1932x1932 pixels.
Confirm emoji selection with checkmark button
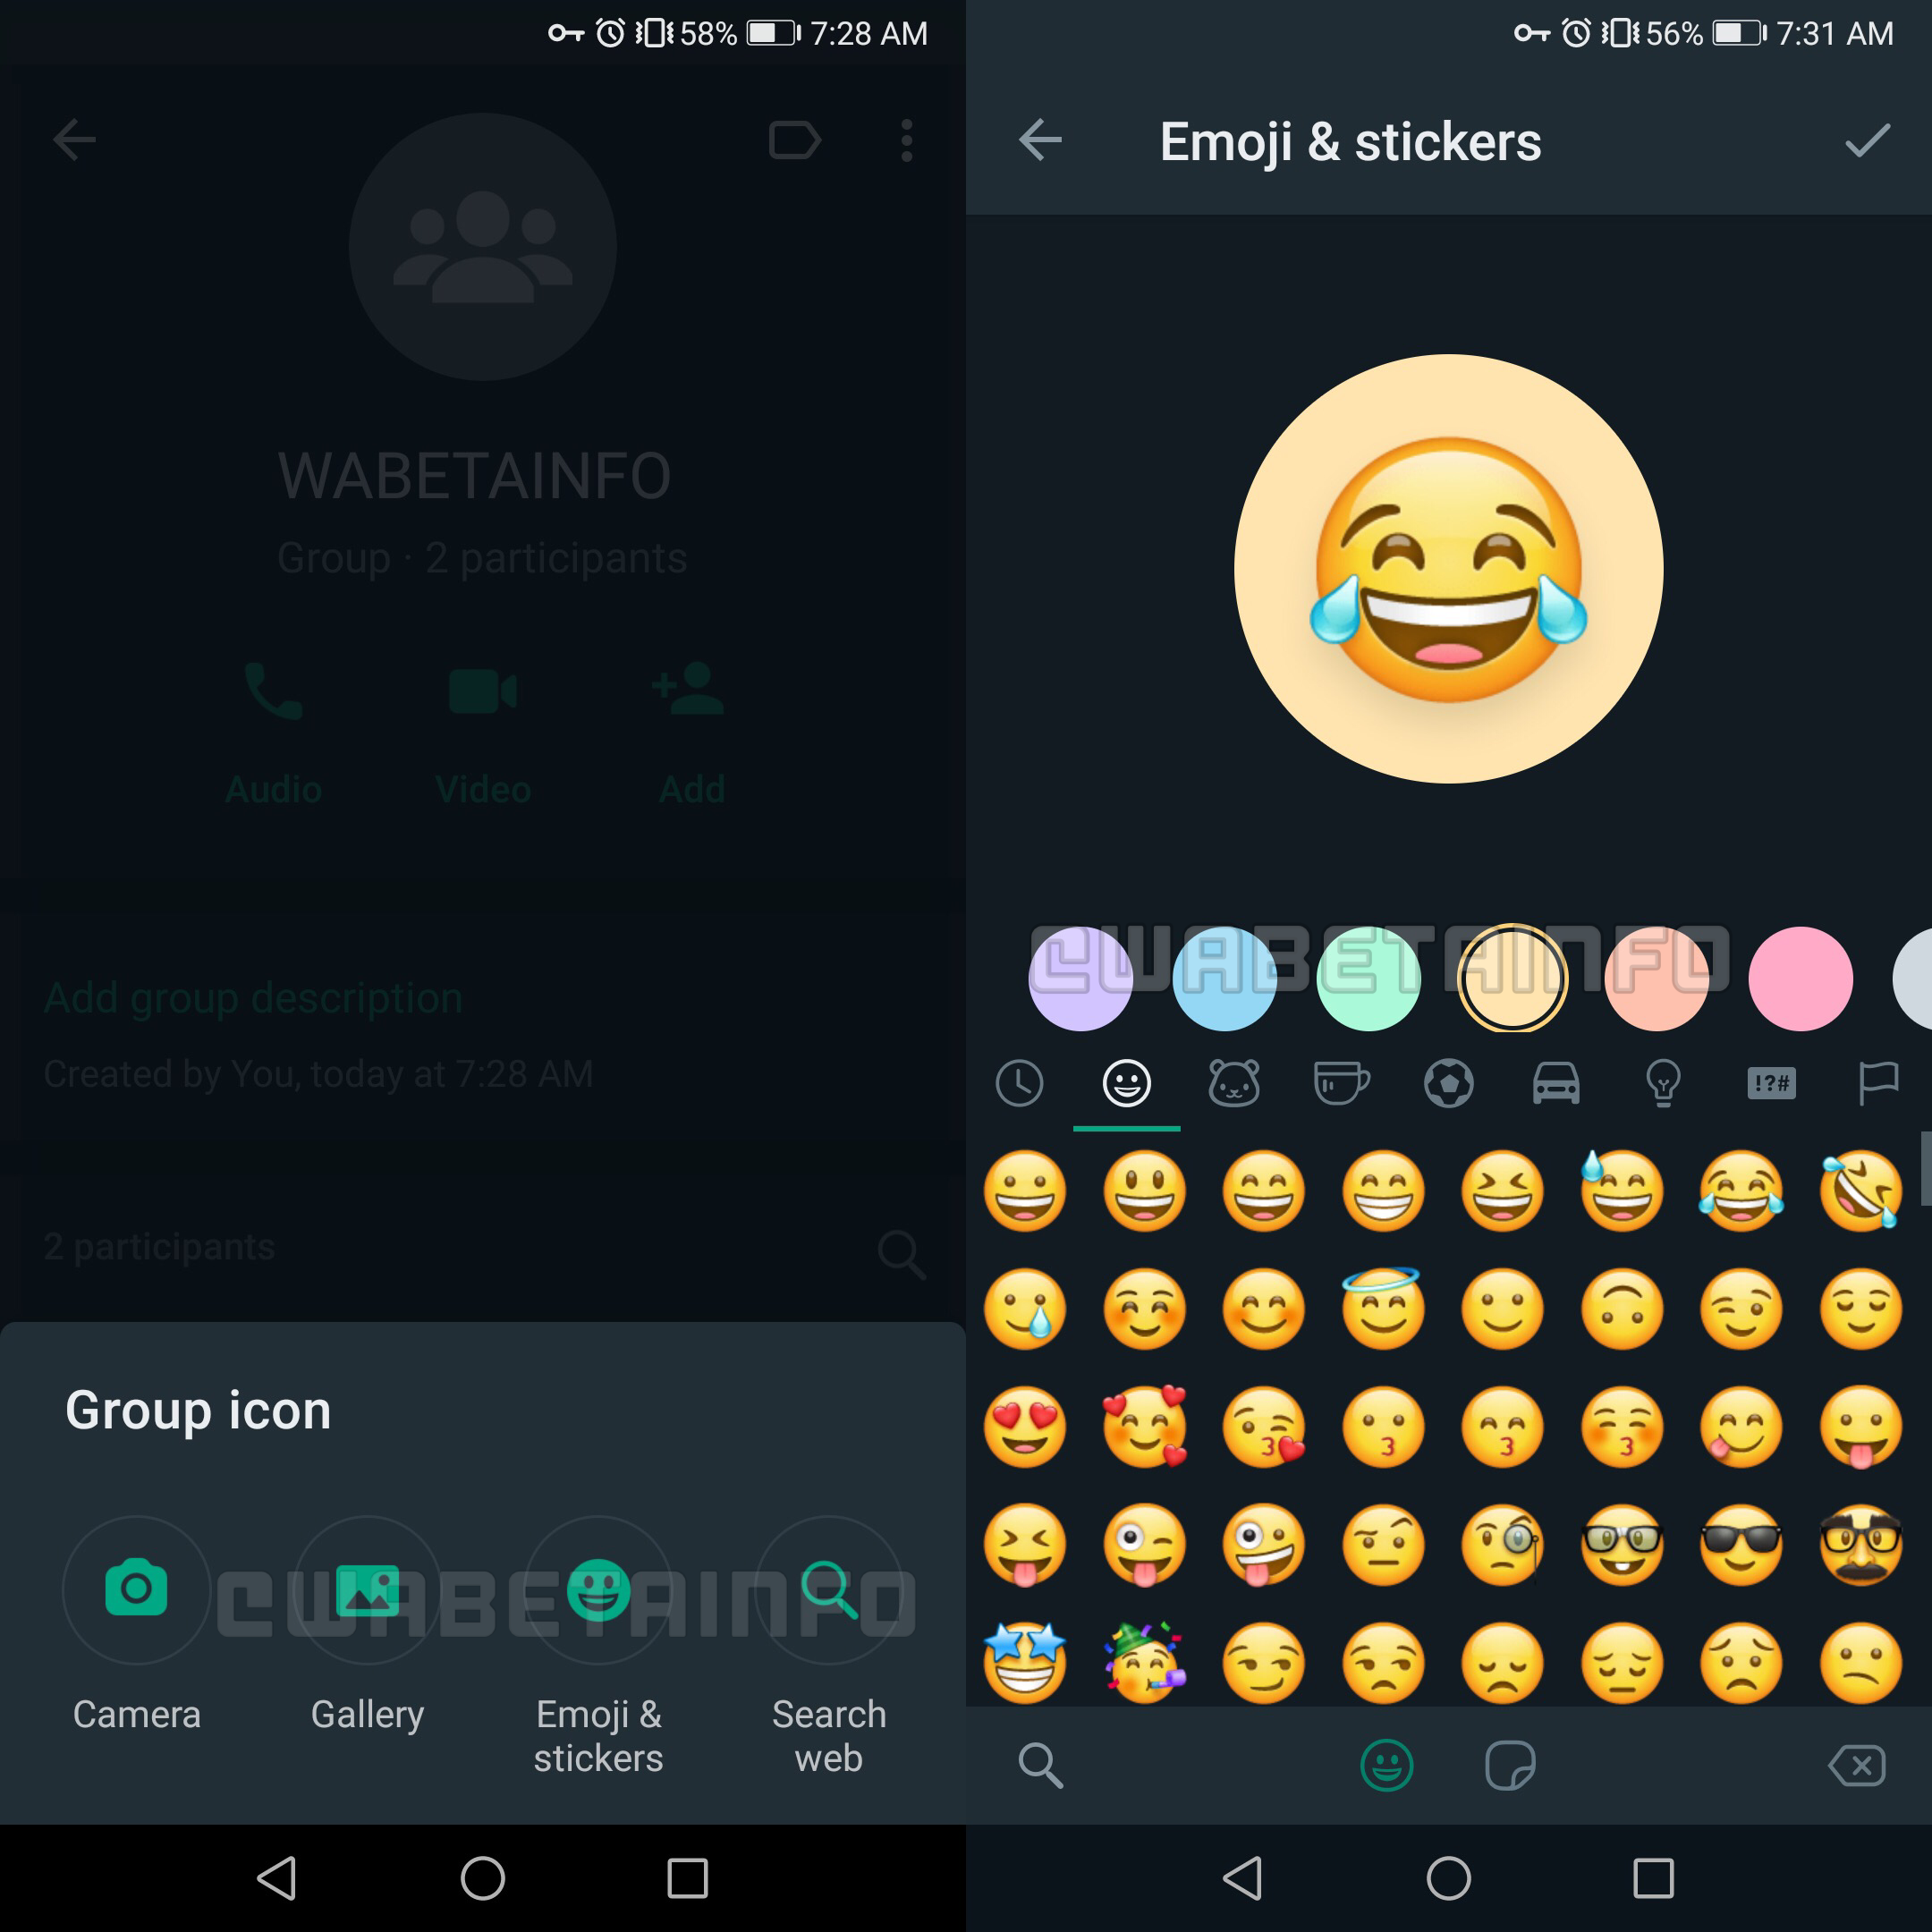(1870, 141)
